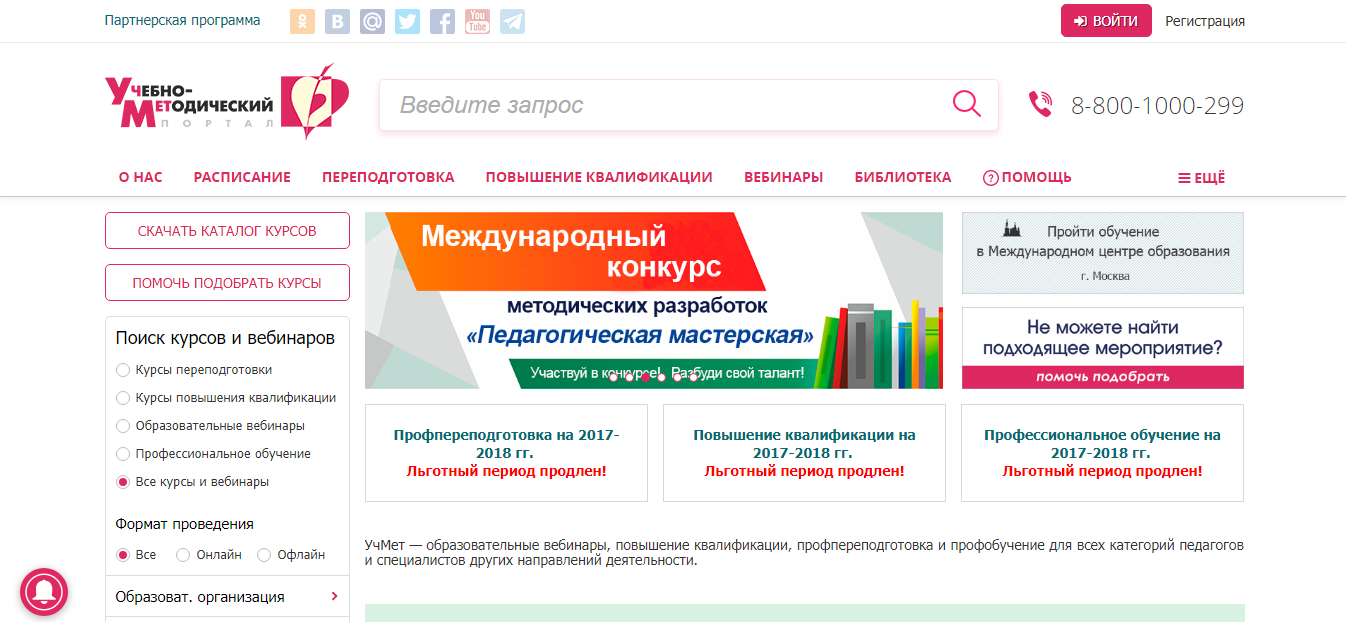Open the notification bell icon
This screenshot has width=1346, height=622.
coord(44,592)
